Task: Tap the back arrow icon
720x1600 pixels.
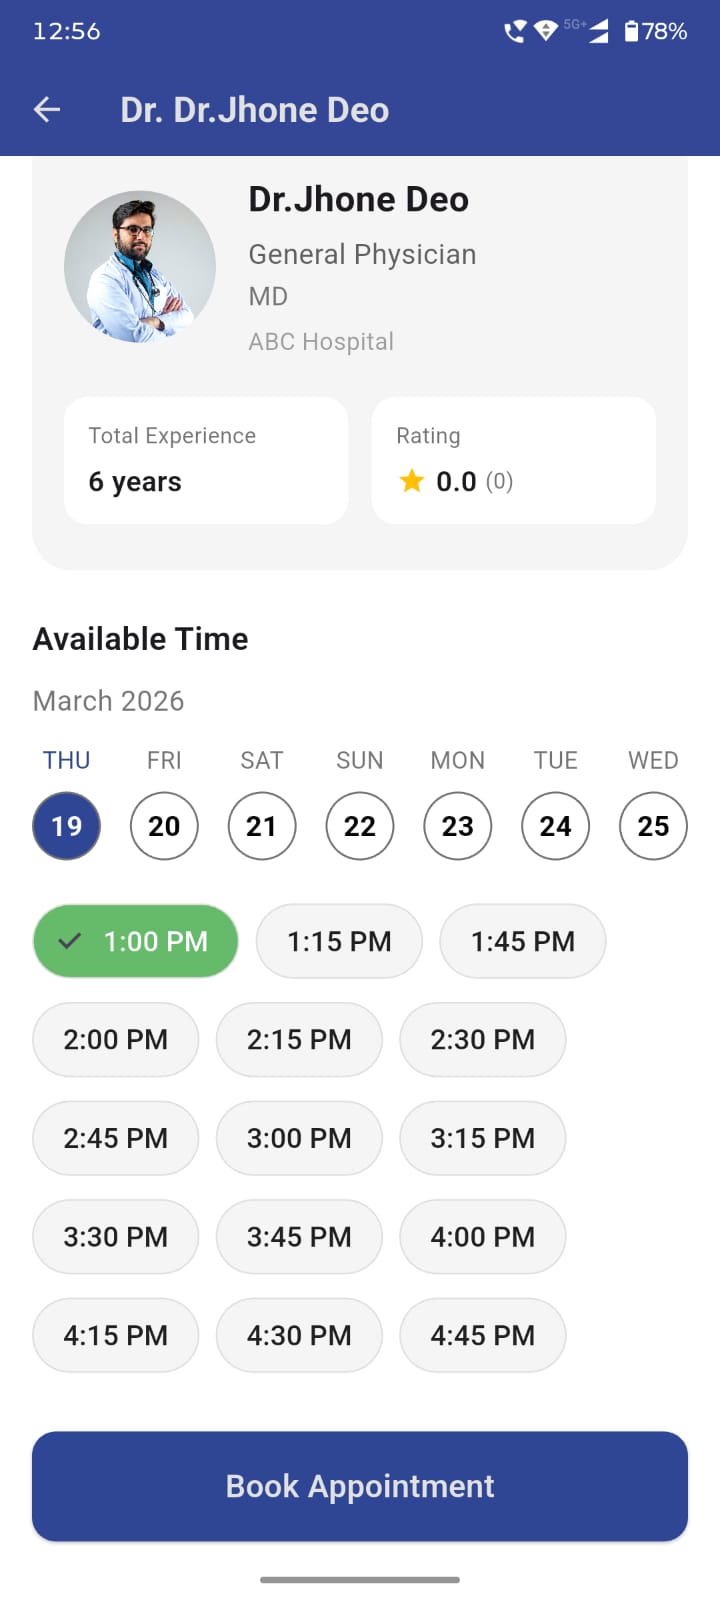Action: [x=47, y=110]
